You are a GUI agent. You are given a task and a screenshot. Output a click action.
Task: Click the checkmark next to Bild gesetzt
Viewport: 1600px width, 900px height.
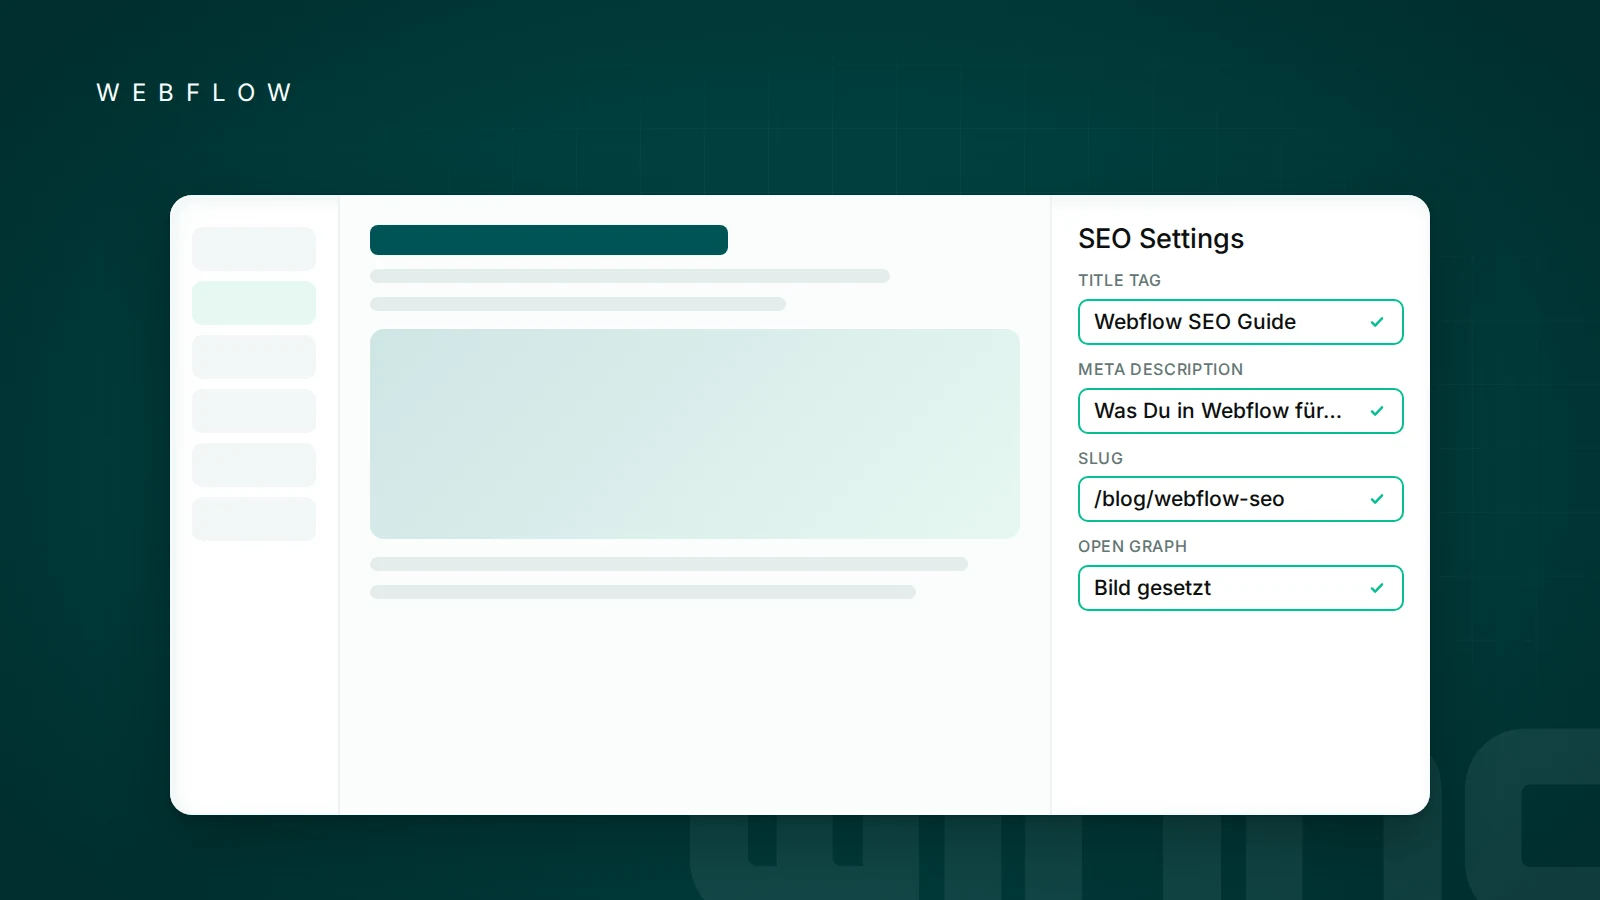(x=1377, y=588)
